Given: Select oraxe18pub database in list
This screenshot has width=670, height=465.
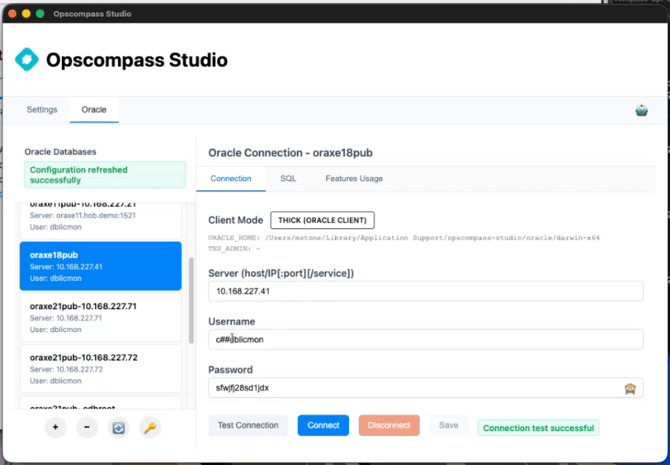Looking at the screenshot, I should tap(99, 266).
